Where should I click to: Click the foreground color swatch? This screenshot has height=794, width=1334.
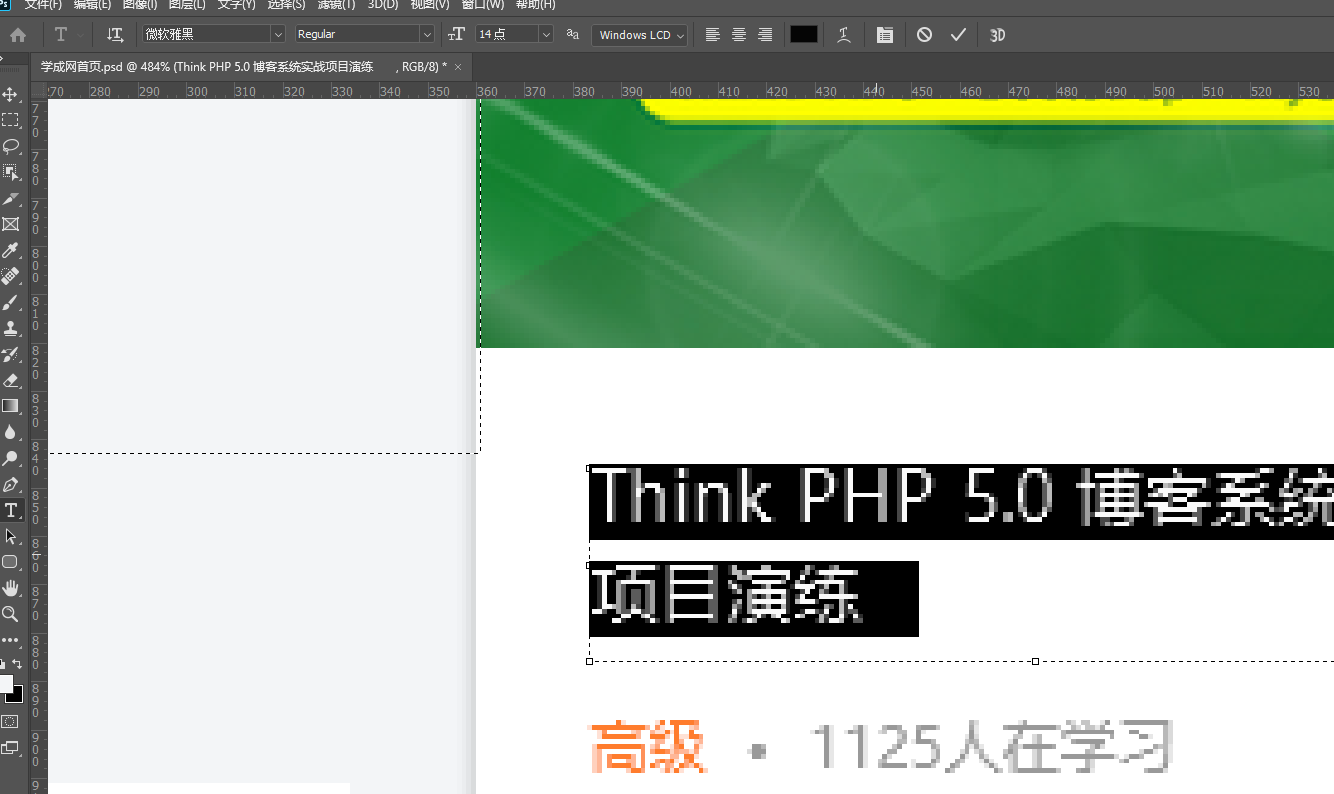click(x=5, y=684)
